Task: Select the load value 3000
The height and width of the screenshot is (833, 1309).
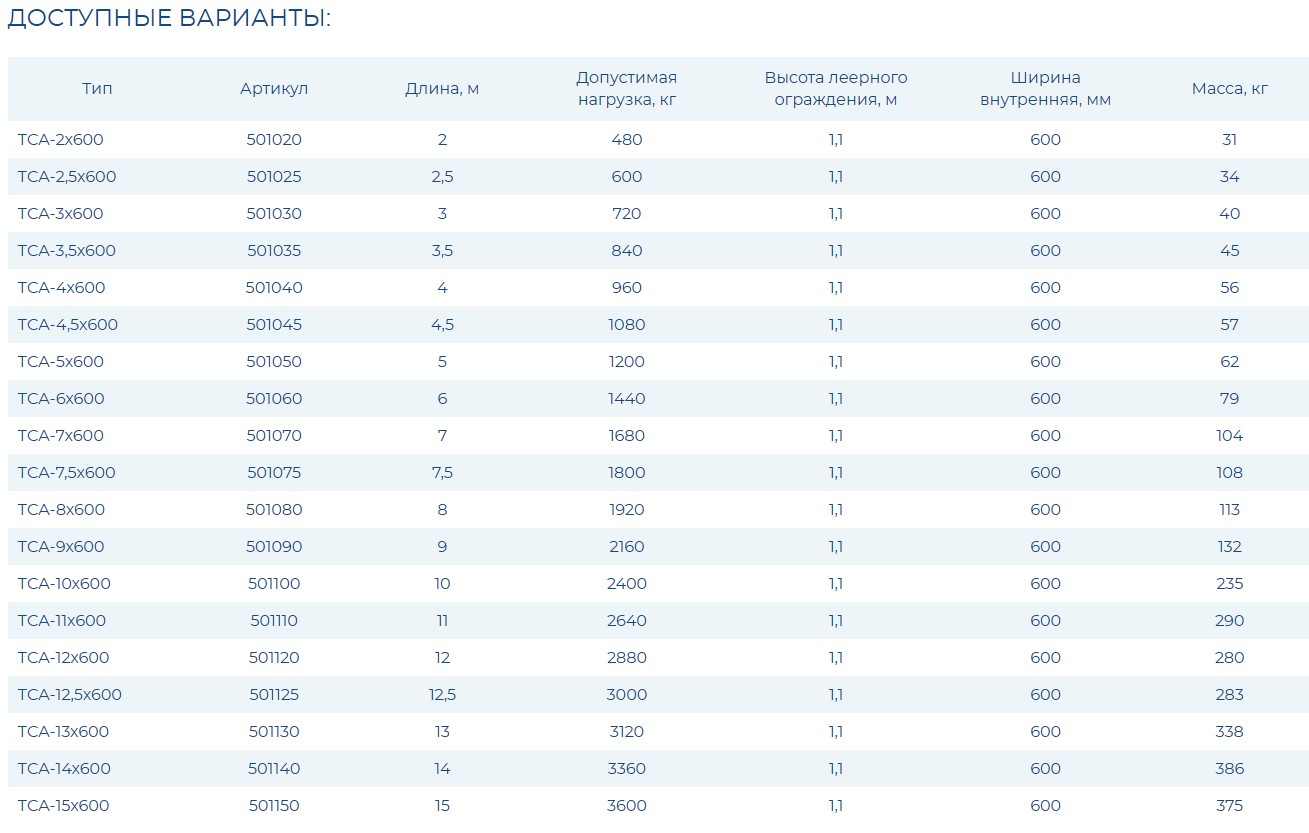Action: pyautogui.click(x=627, y=695)
